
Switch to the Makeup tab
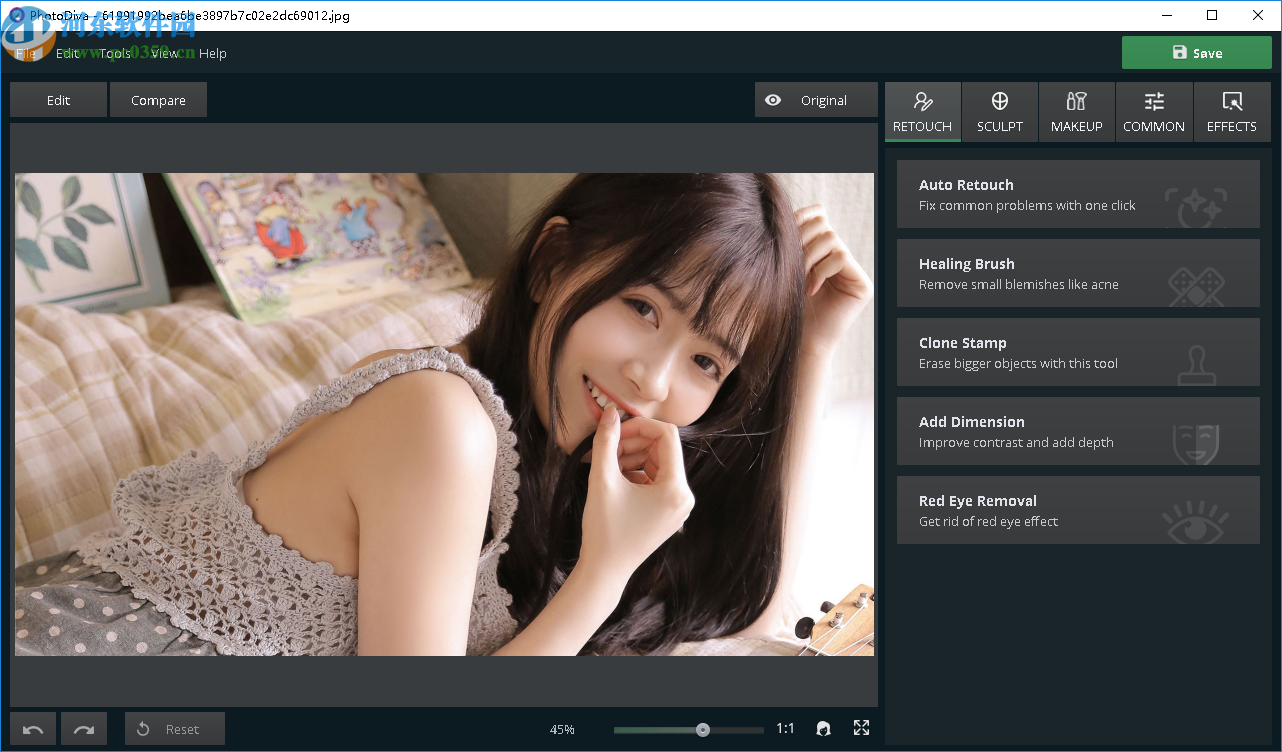coord(1076,112)
